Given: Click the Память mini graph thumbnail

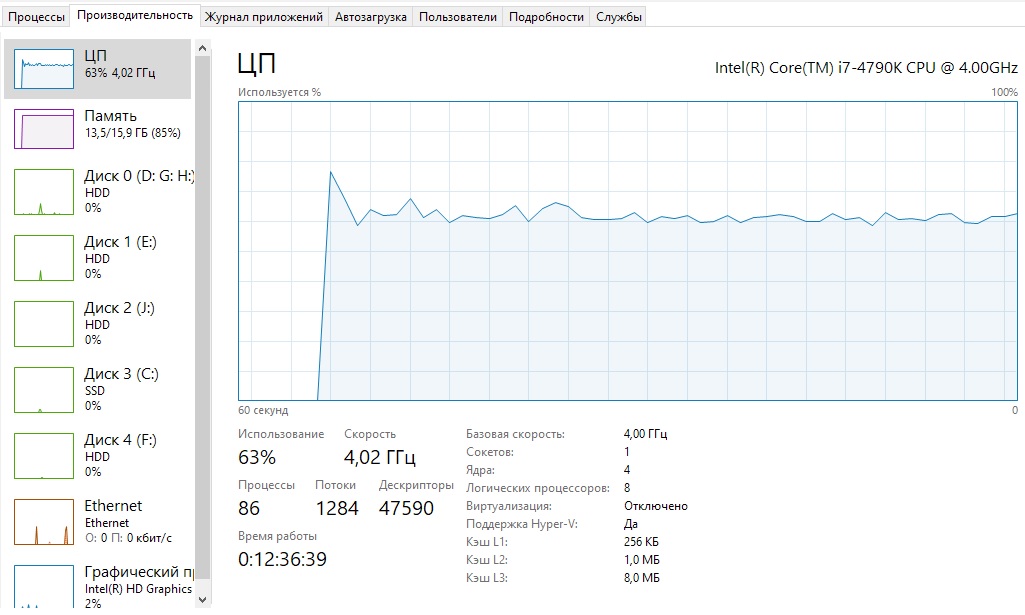Looking at the screenshot, I should click(x=44, y=129).
